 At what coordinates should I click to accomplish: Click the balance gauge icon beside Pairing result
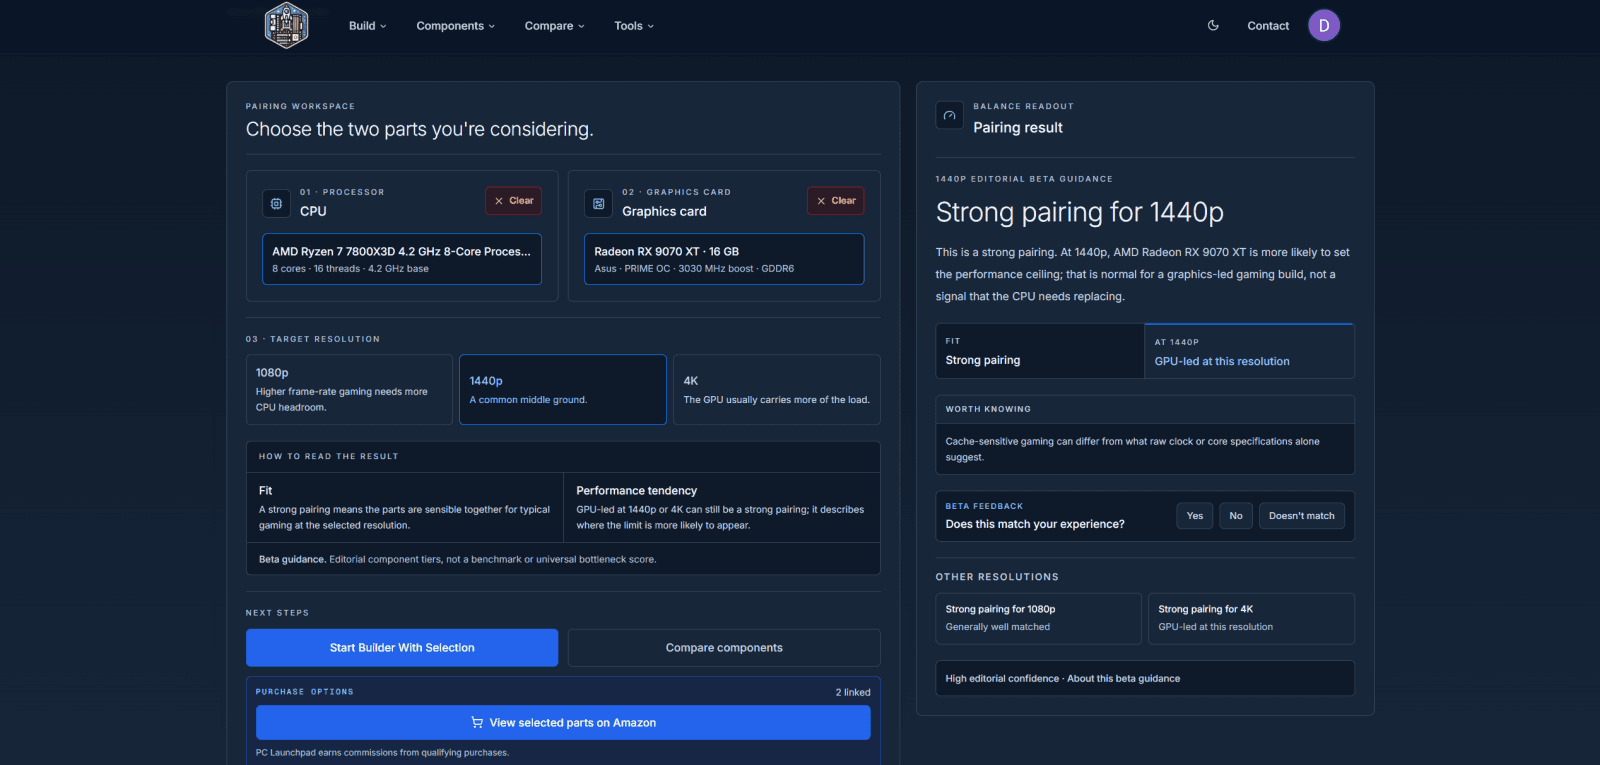(949, 116)
